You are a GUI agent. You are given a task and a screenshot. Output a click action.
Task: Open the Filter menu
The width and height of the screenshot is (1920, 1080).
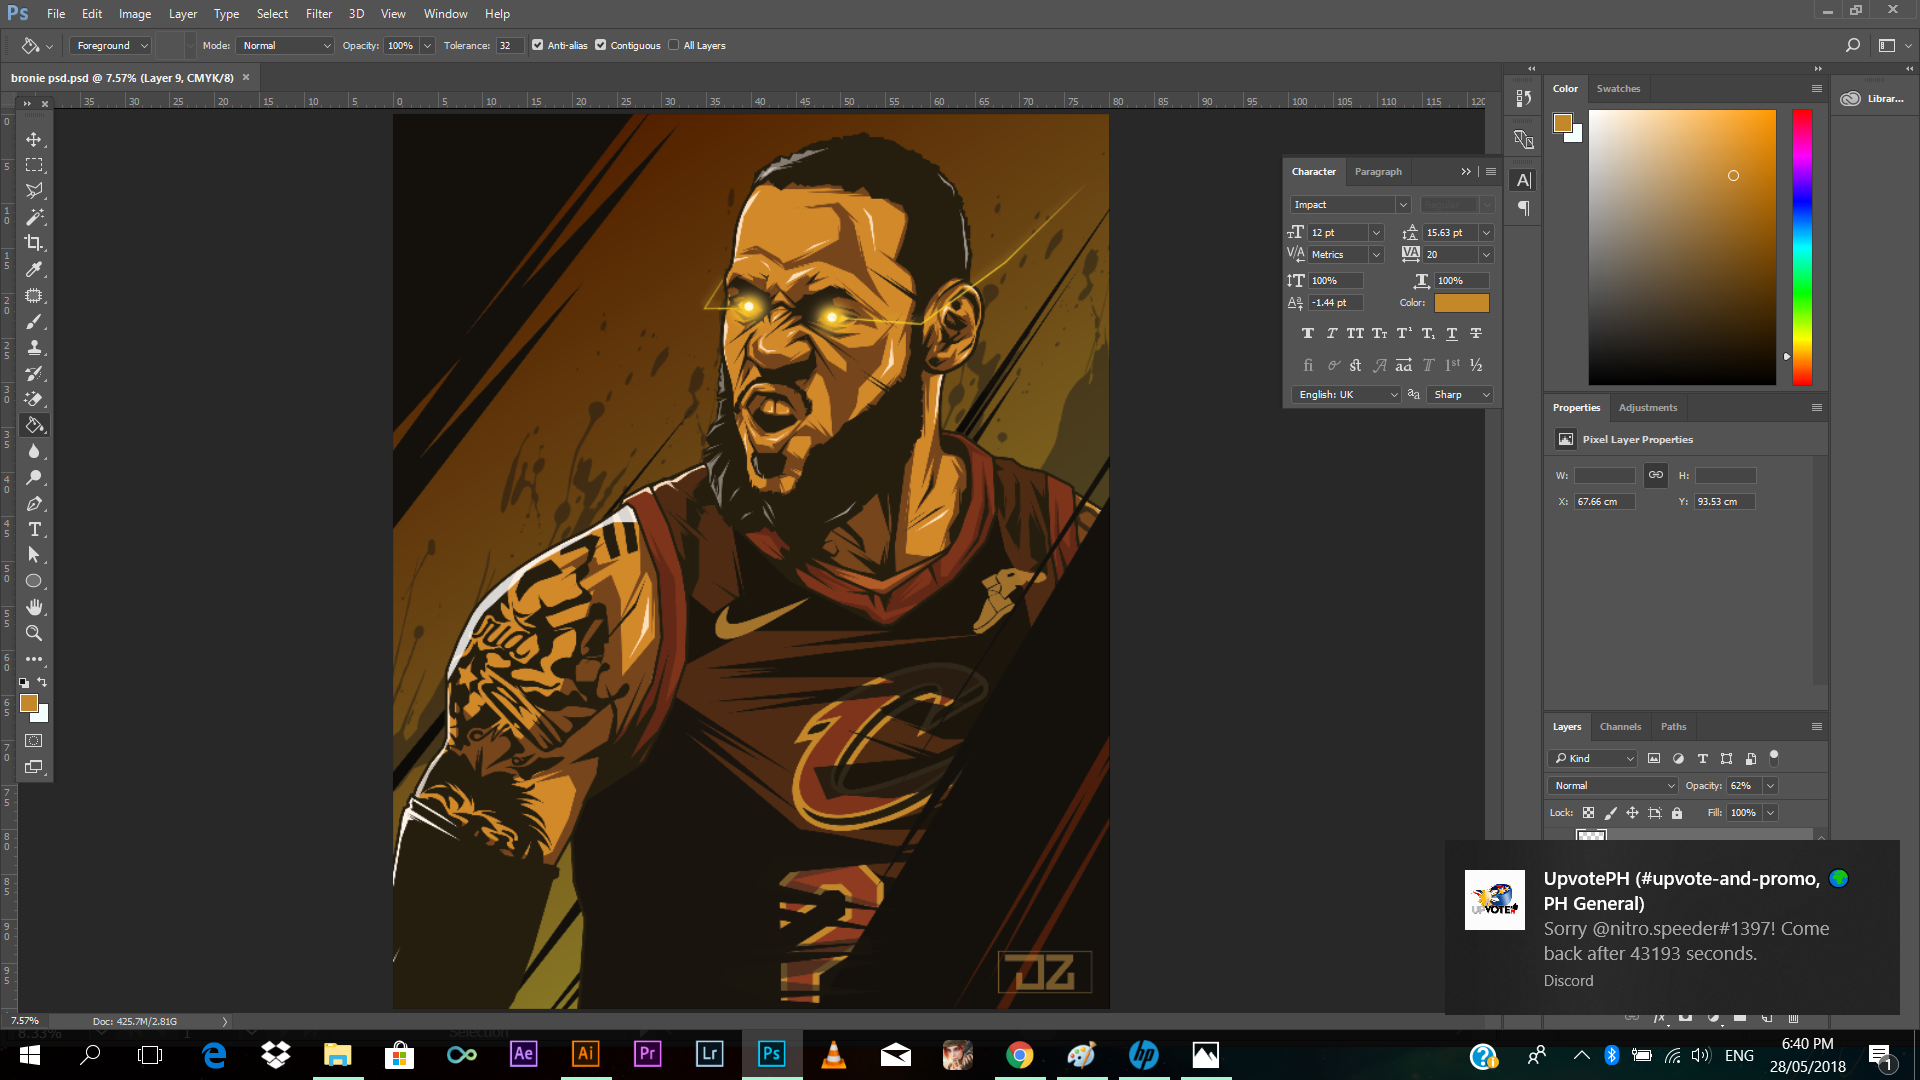point(318,14)
